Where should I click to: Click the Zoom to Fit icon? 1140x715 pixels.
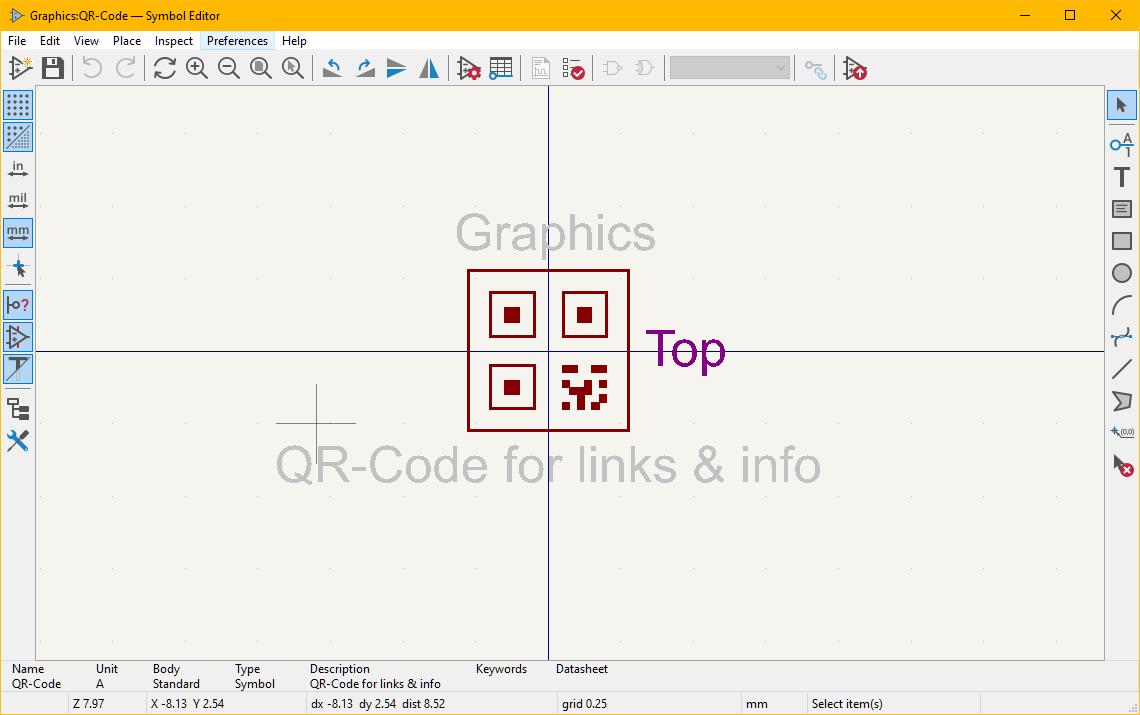tap(261, 68)
